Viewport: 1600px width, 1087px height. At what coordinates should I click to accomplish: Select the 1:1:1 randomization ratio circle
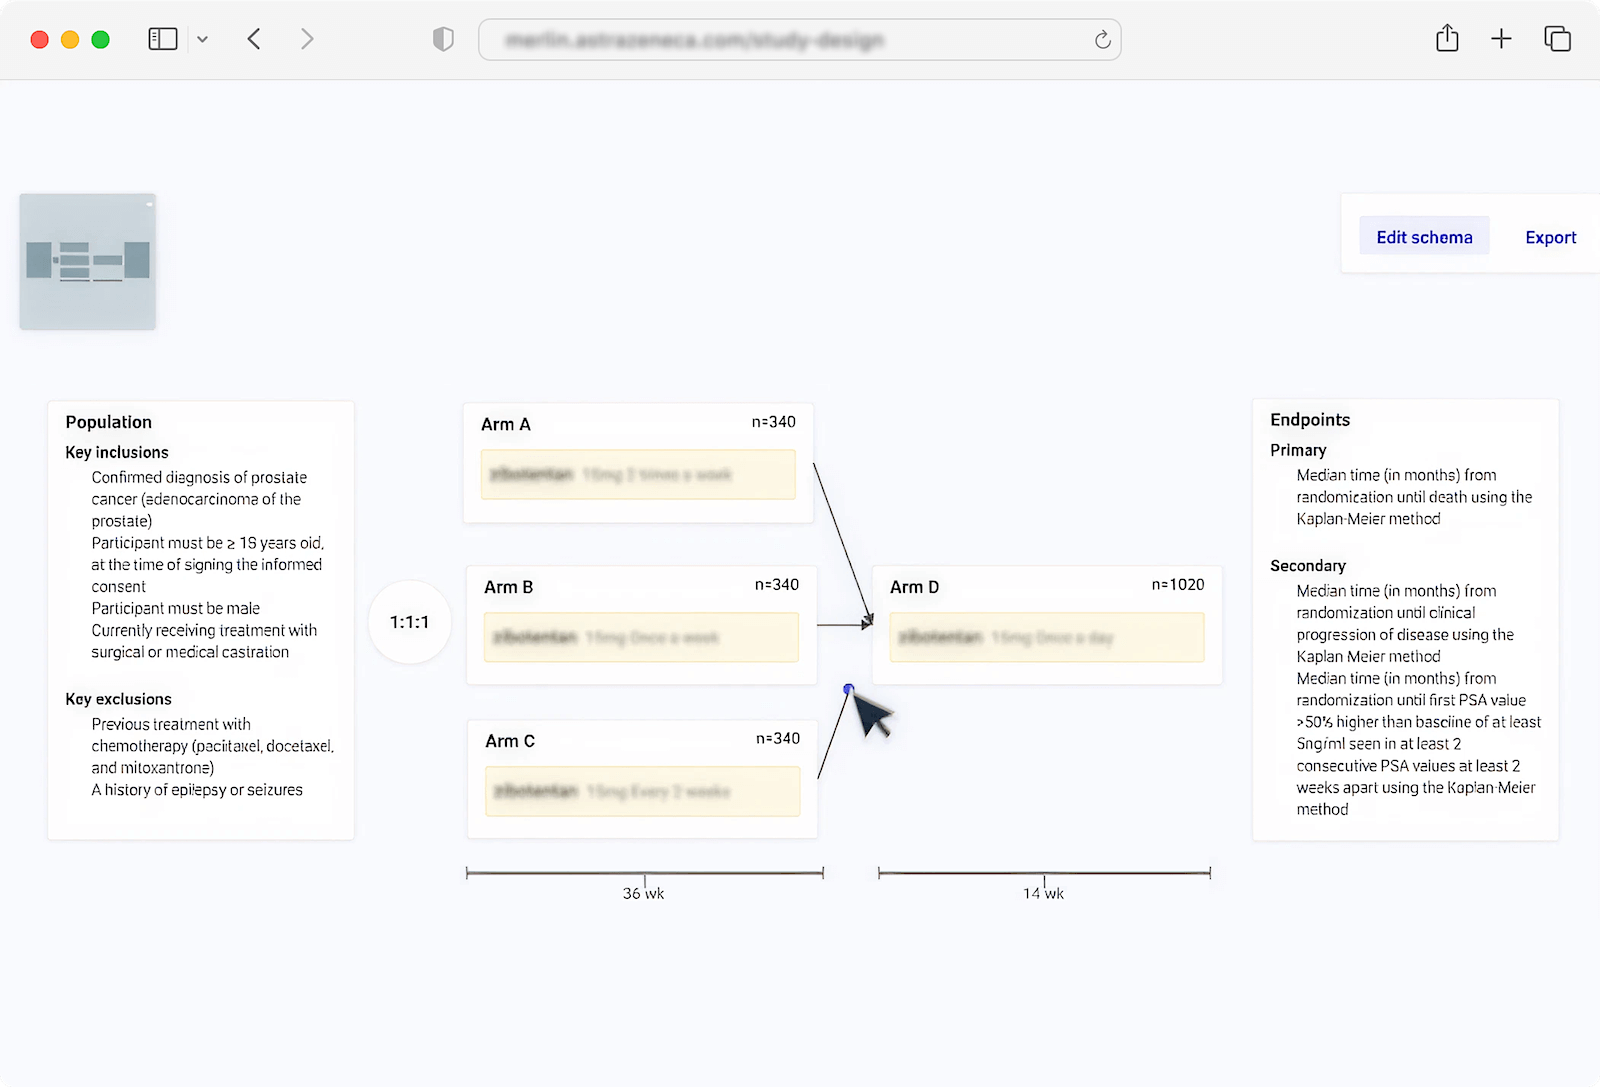[410, 622]
